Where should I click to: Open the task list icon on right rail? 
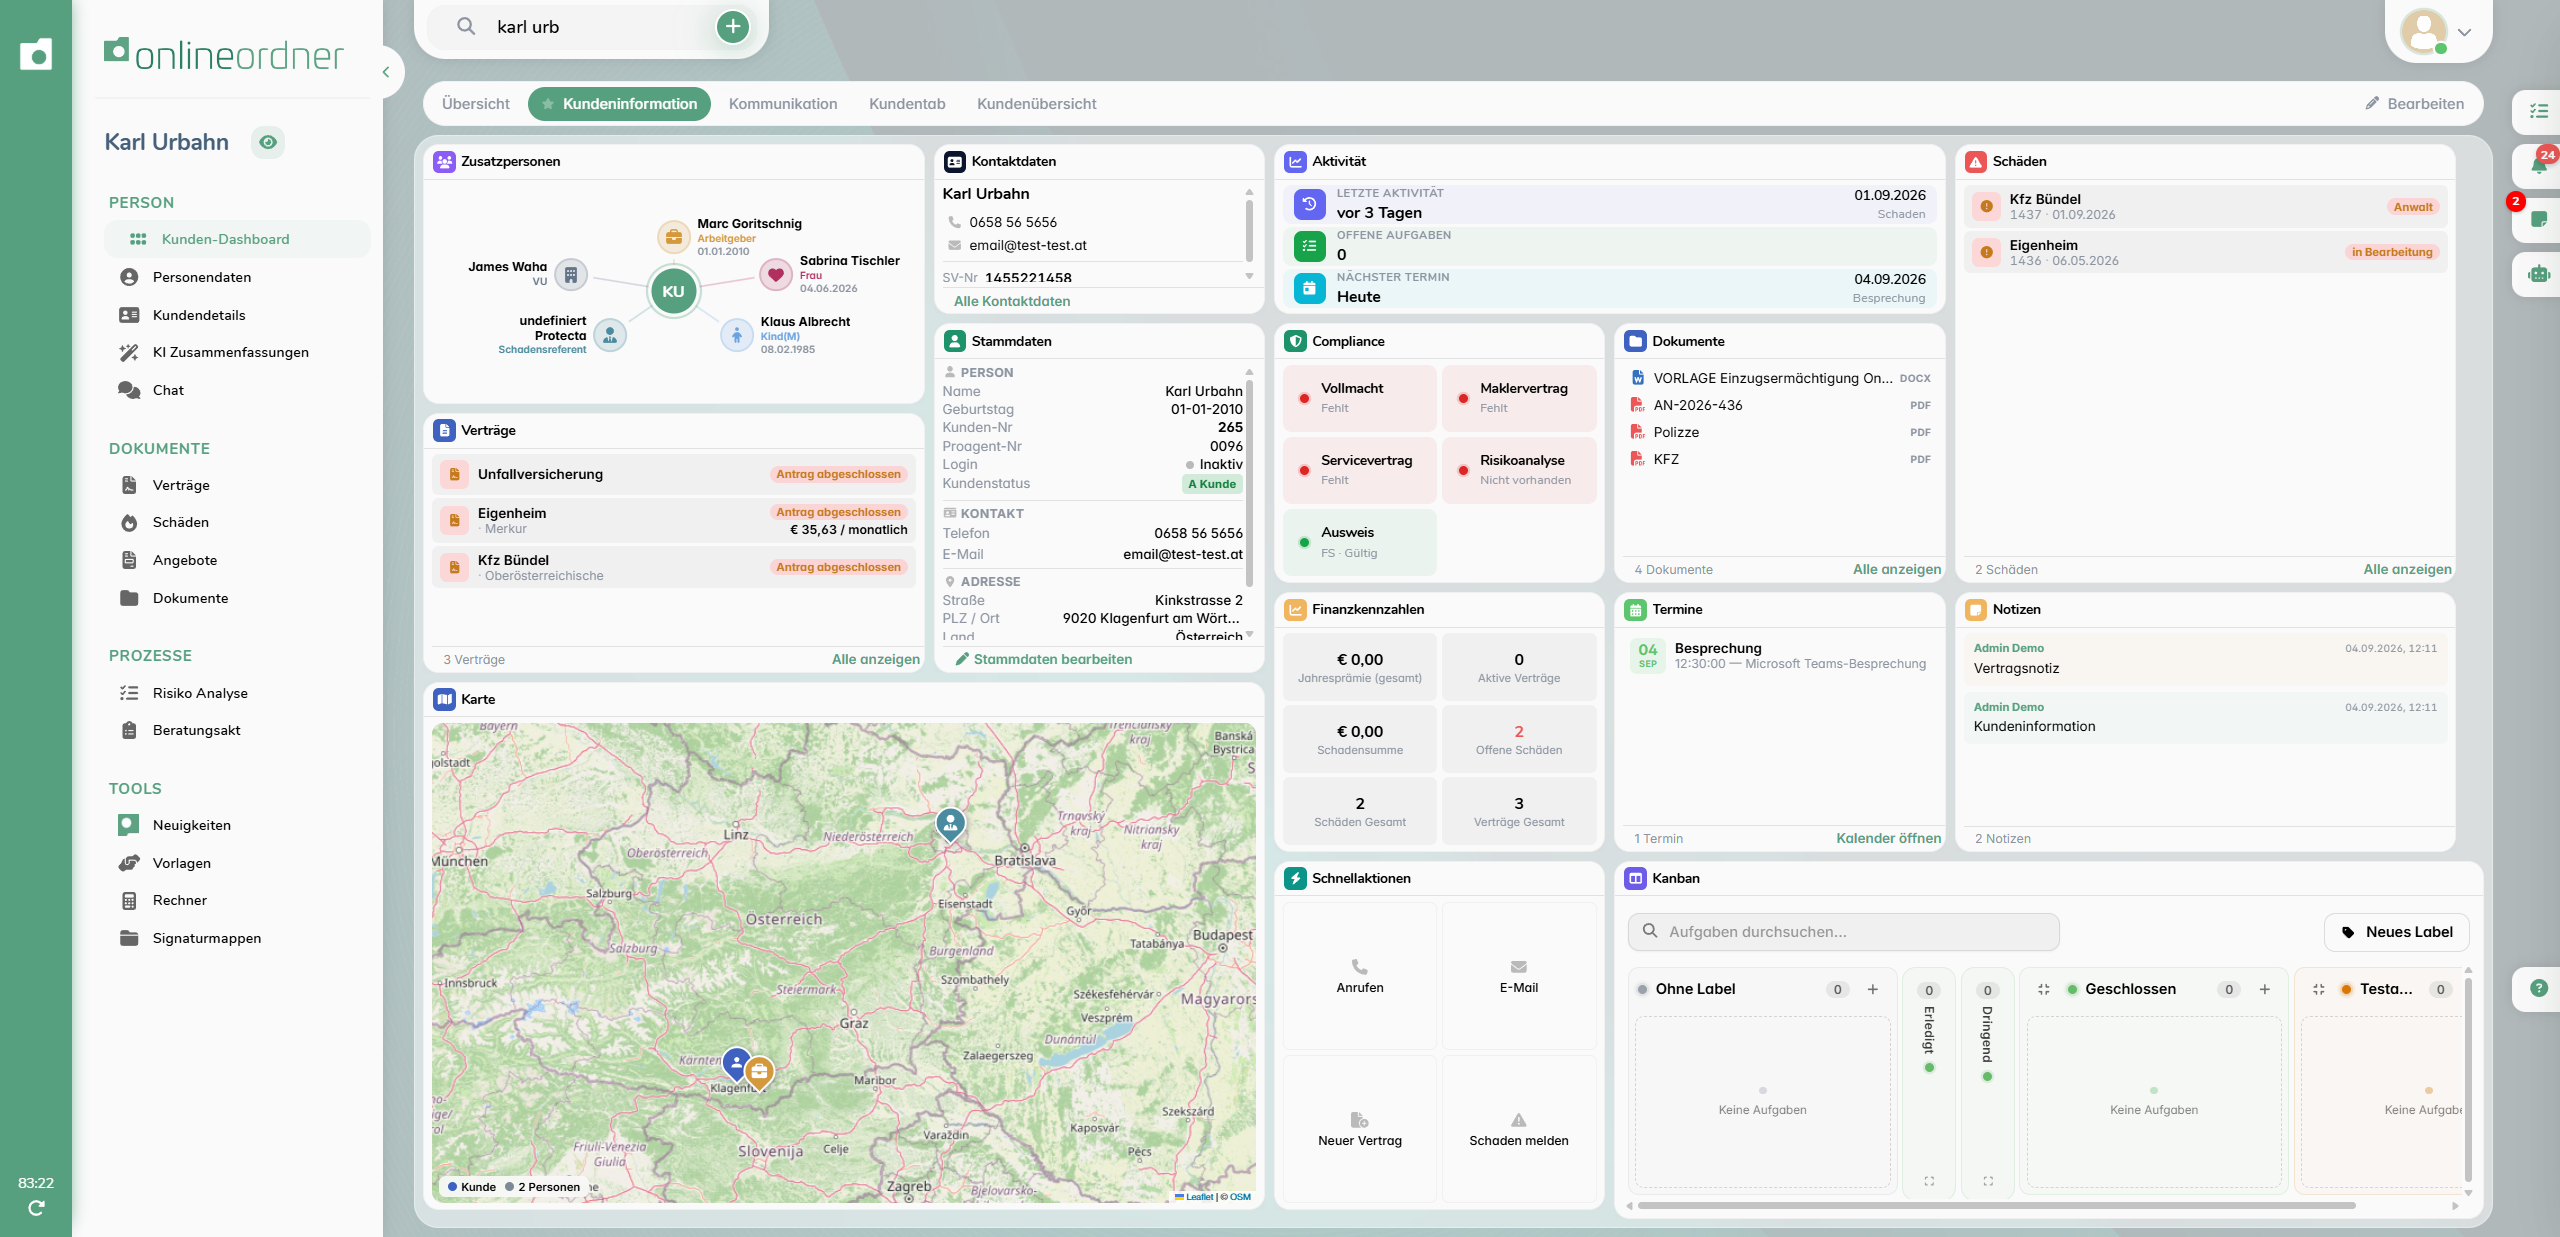coord(2539,111)
